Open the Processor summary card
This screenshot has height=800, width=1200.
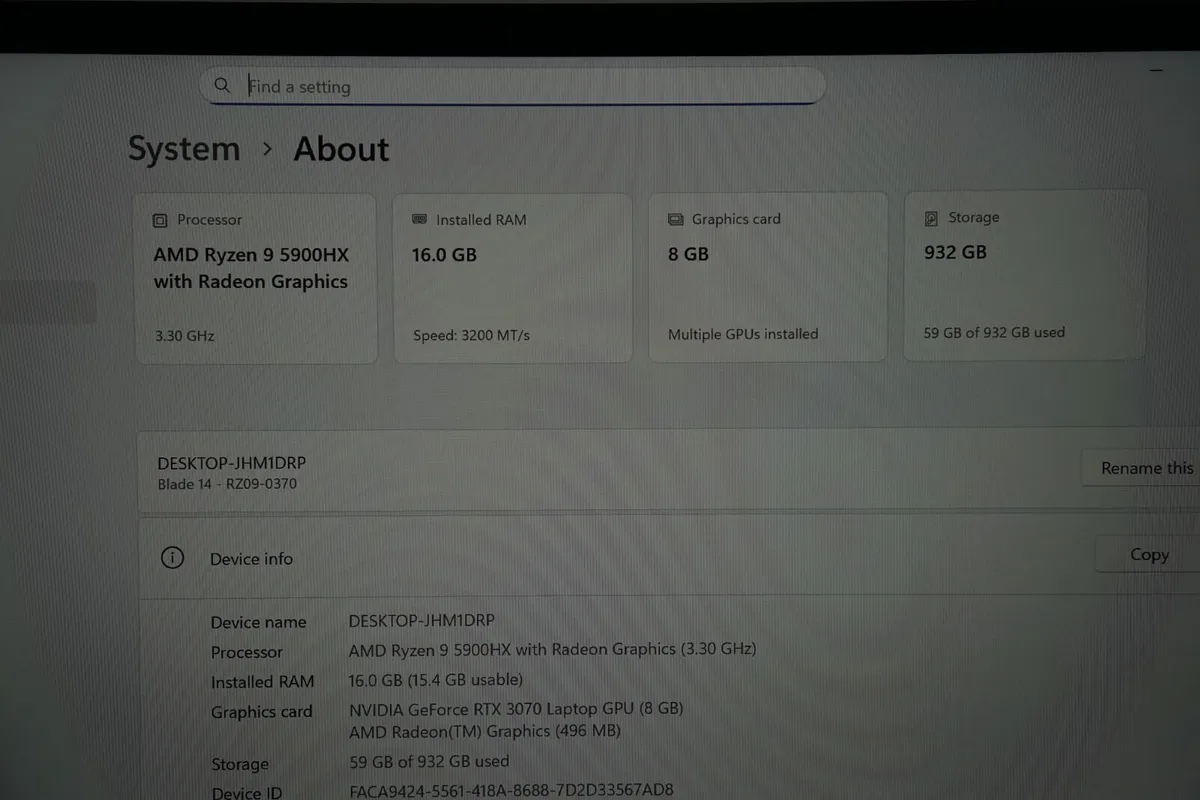pos(256,278)
